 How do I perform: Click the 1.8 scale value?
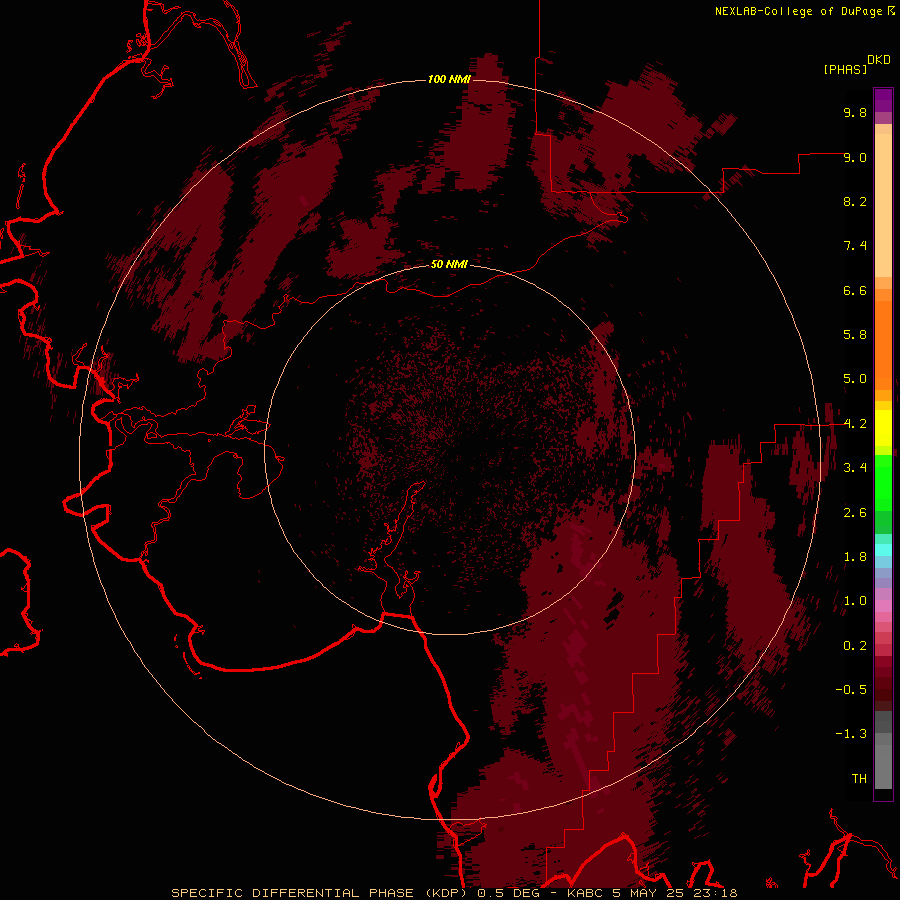855,557
